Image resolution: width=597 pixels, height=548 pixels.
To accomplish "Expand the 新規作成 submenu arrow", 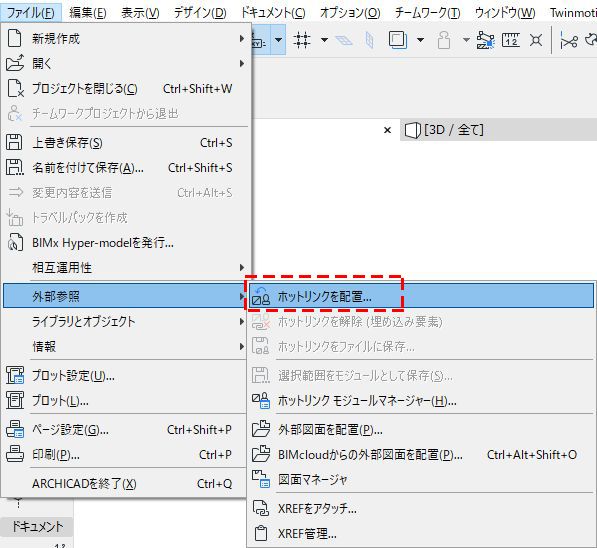I will (242, 38).
